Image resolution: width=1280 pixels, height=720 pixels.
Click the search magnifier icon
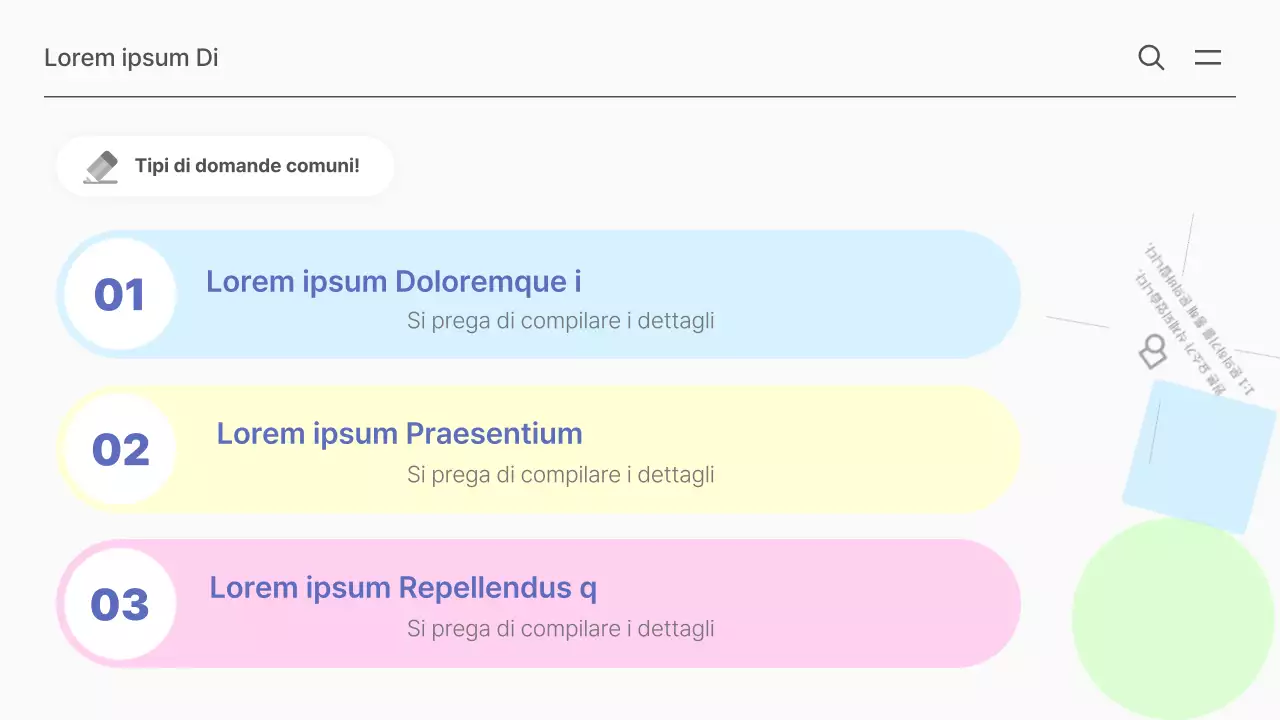[x=1151, y=58]
